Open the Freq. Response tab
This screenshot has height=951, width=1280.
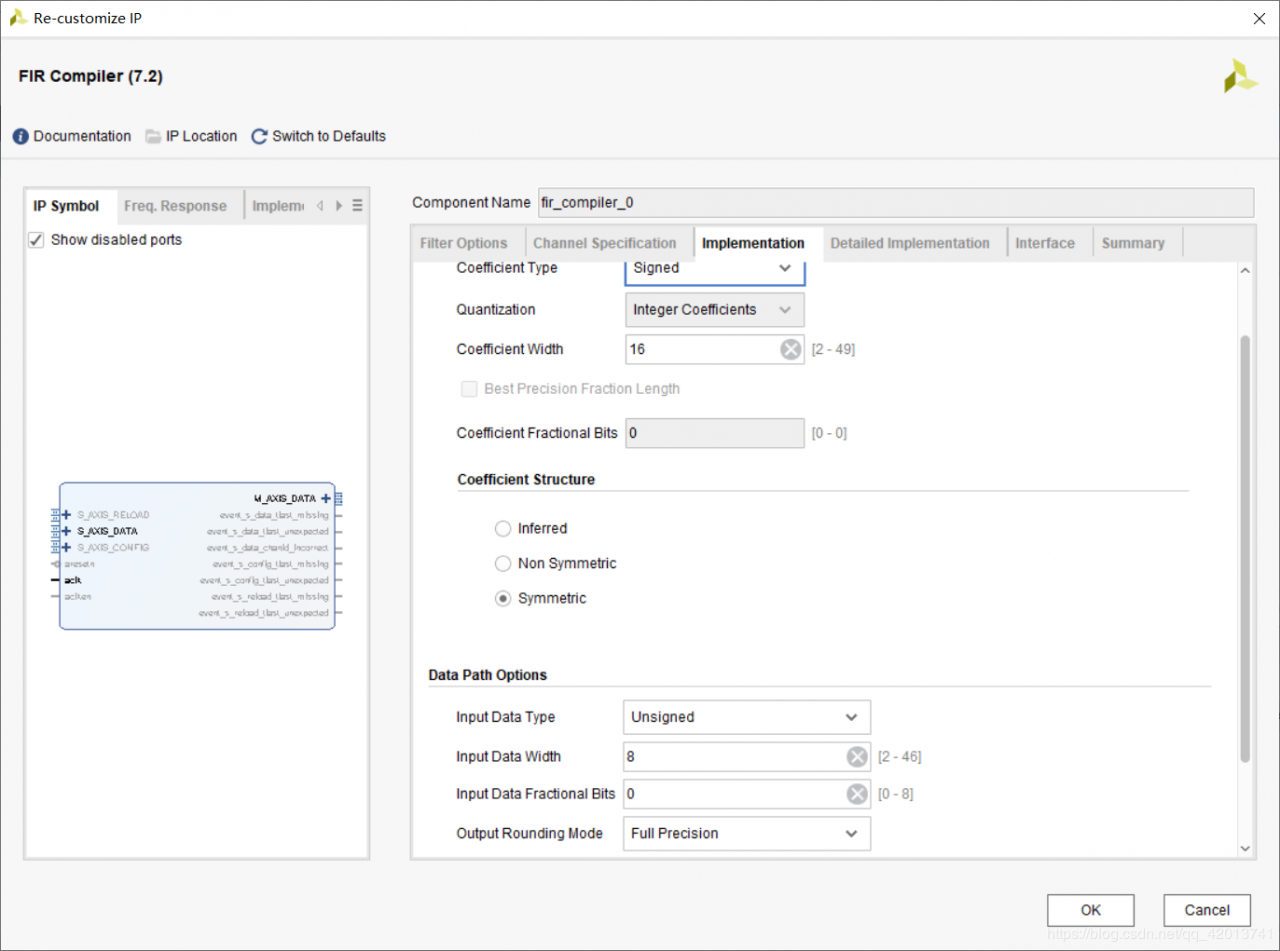[175, 206]
